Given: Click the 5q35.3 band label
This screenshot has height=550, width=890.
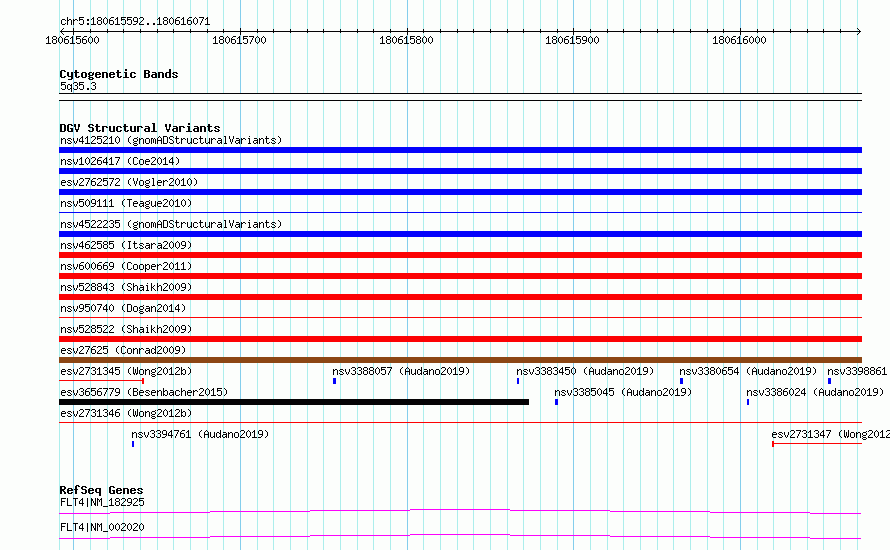Looking at the screenshot, I should click(x=78, y=86).
